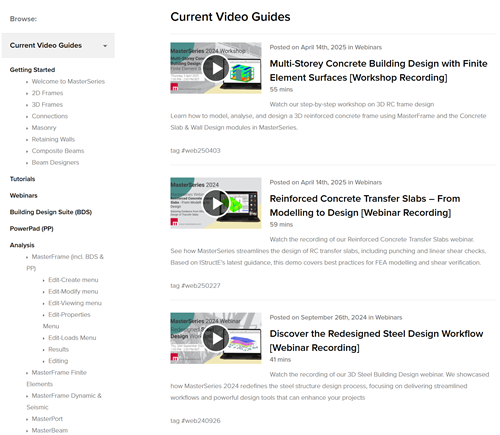500x435 pixels.
Task: Click the 41 mins duration text
Action: tap(280, 360)
